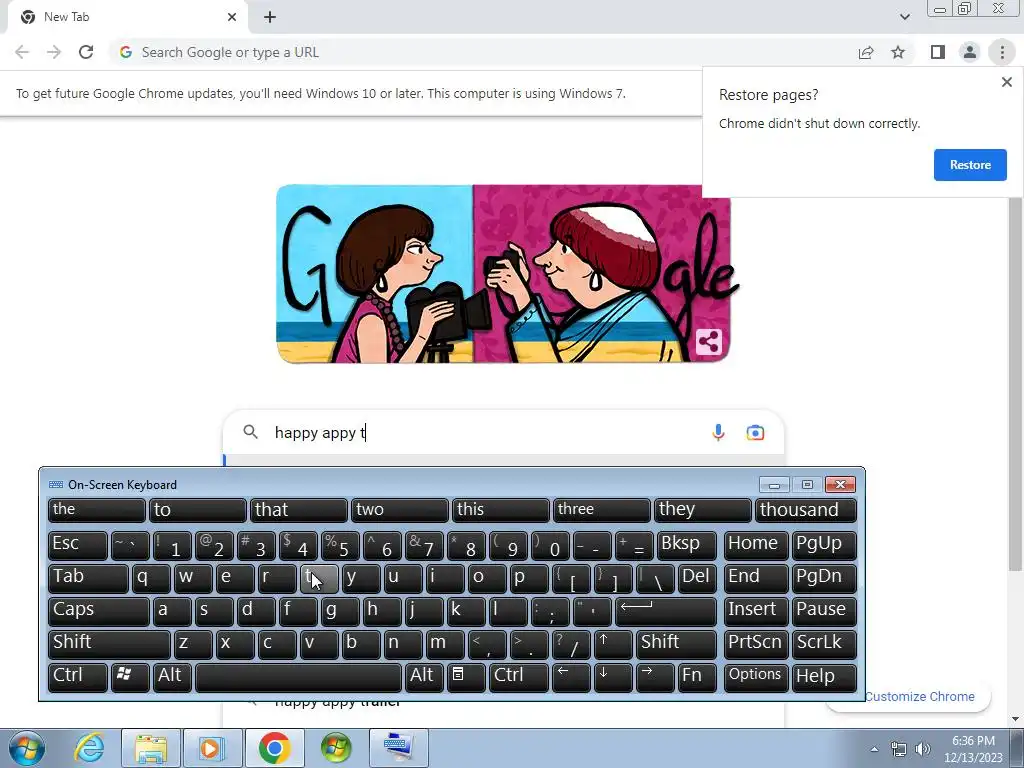Open the Chrome three-dot menu
The width and height of the screenshot is (1024, 768).
click(x=1002, y=52)
